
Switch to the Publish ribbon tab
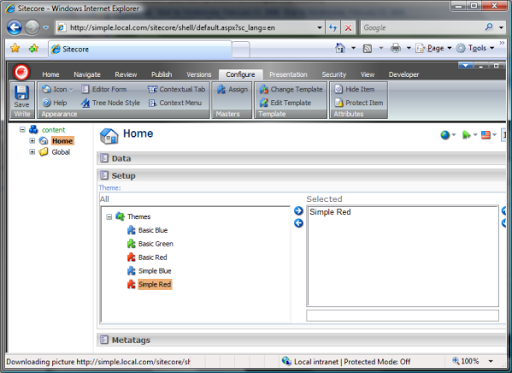click(162, 75)
